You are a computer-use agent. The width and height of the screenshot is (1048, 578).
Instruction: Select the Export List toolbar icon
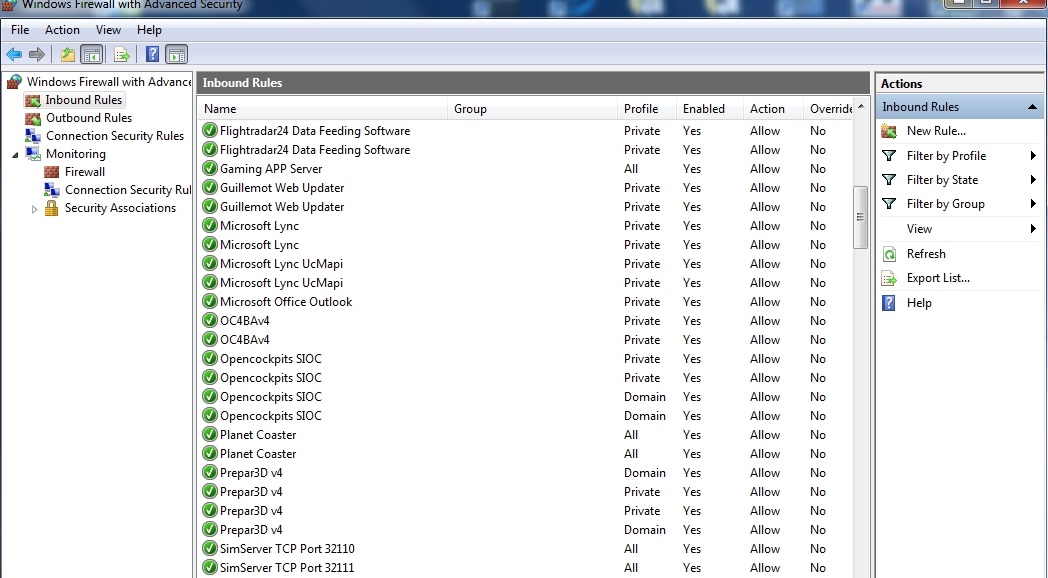point(119,54)
